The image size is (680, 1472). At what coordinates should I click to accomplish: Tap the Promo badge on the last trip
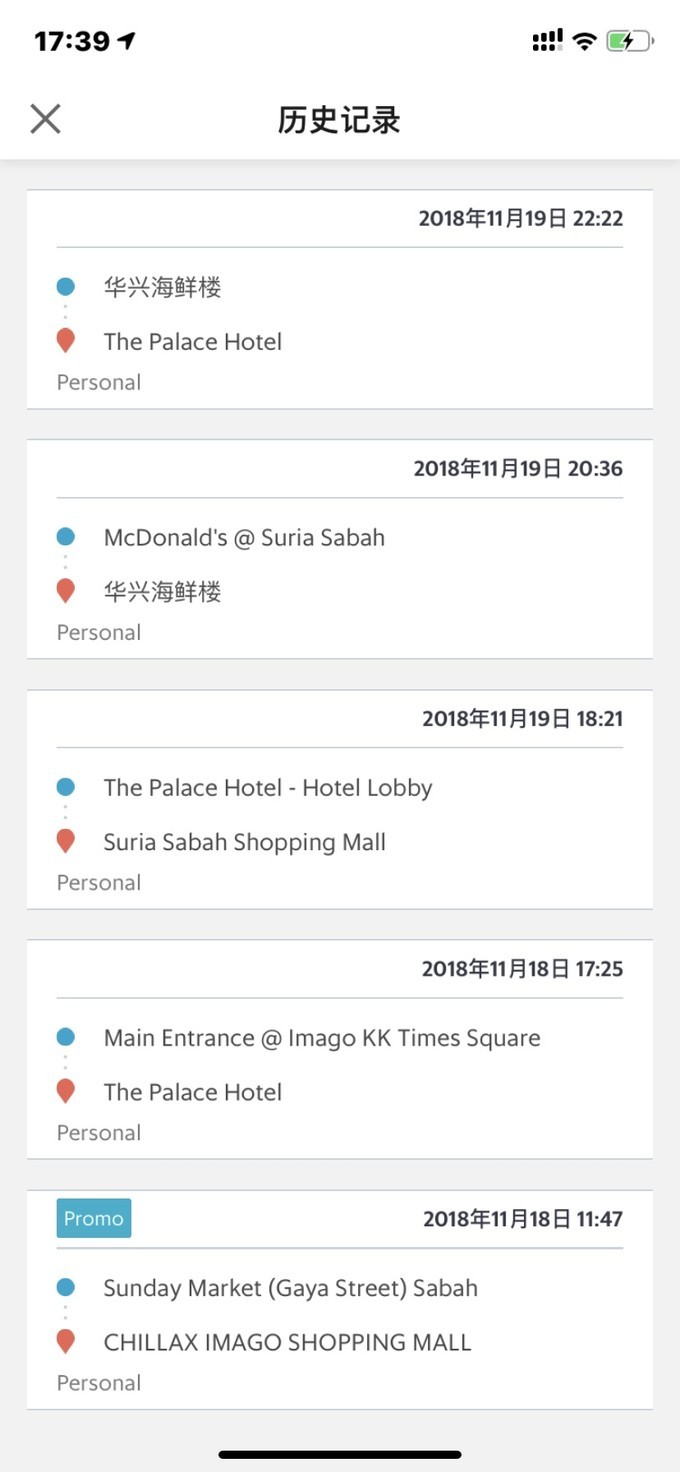(x=94, y=1218)
